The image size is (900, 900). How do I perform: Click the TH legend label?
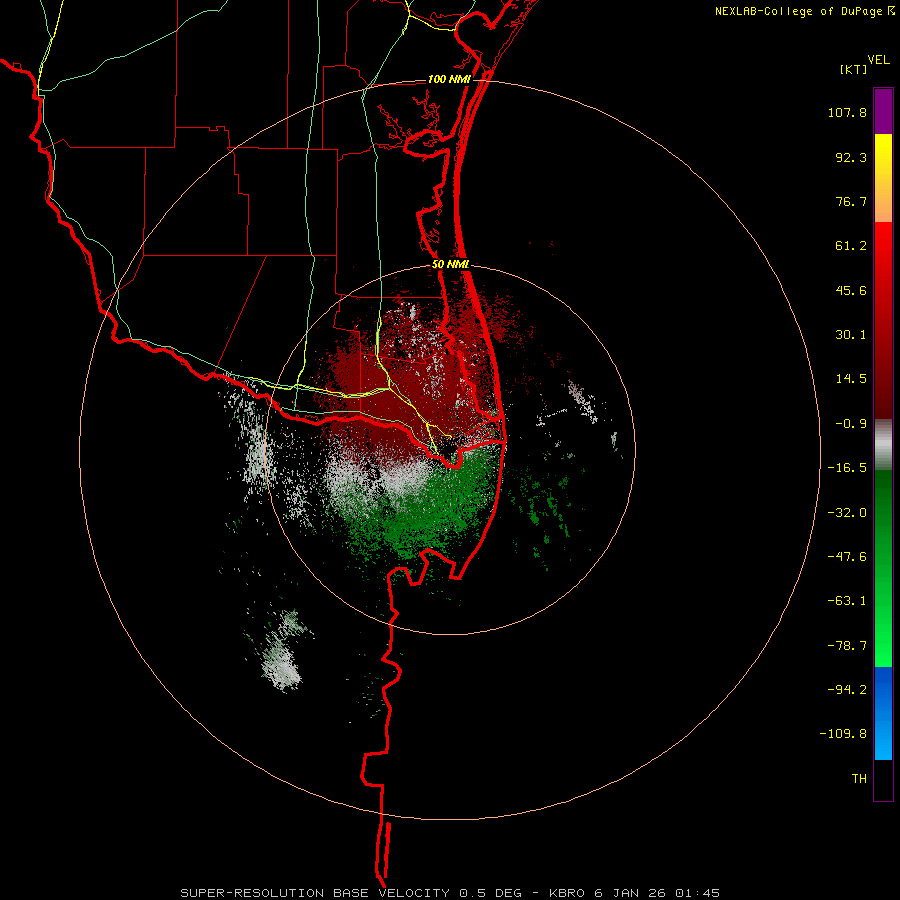coord(859,779)
